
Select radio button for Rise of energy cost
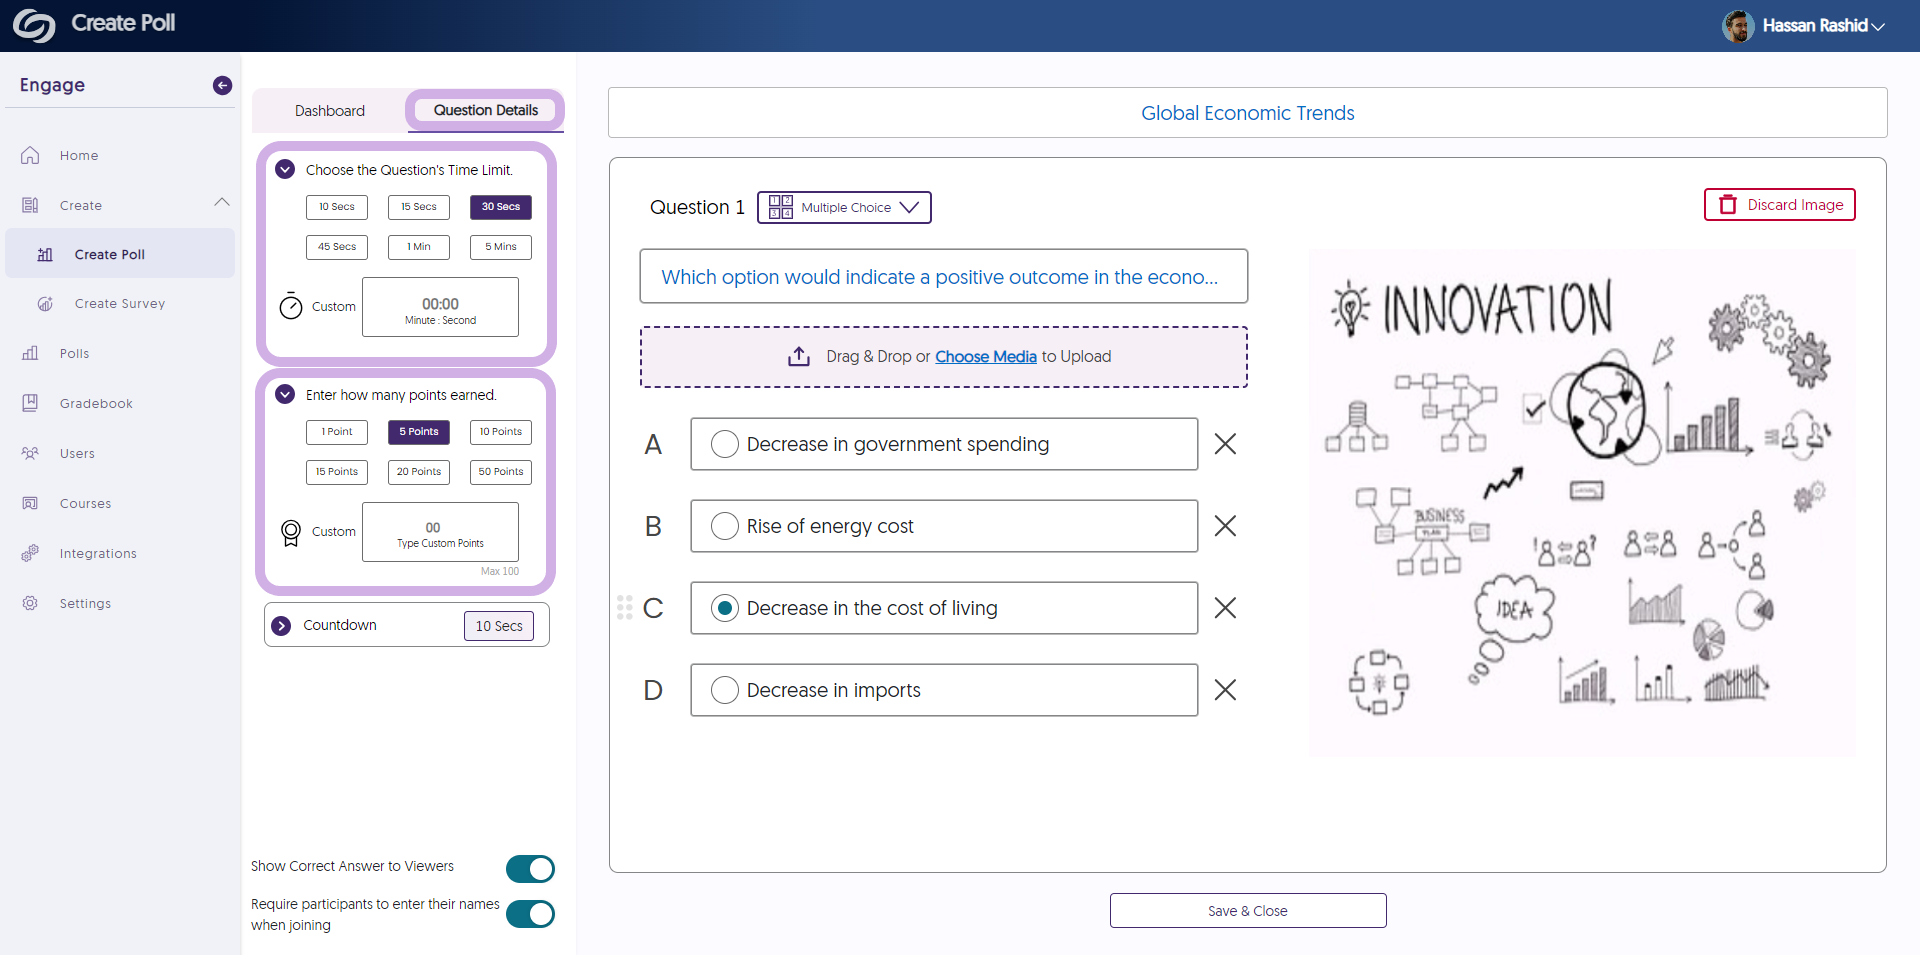click(724, 526)
